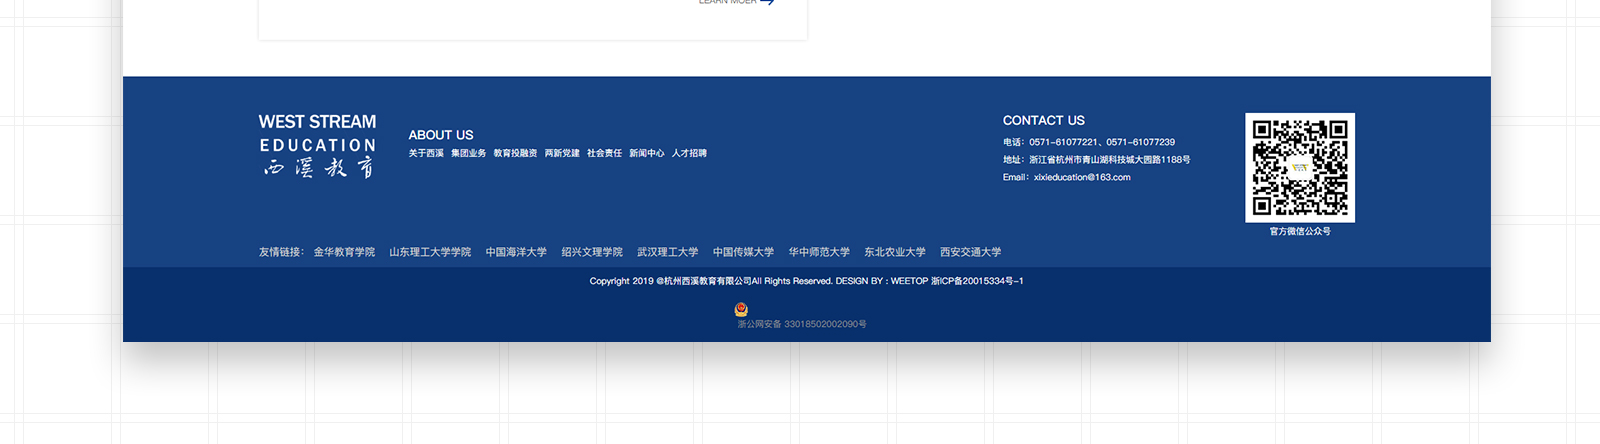Open 金华教育学院 friendly link
The height and width of the screenshot is (444, 1600).
344,252
